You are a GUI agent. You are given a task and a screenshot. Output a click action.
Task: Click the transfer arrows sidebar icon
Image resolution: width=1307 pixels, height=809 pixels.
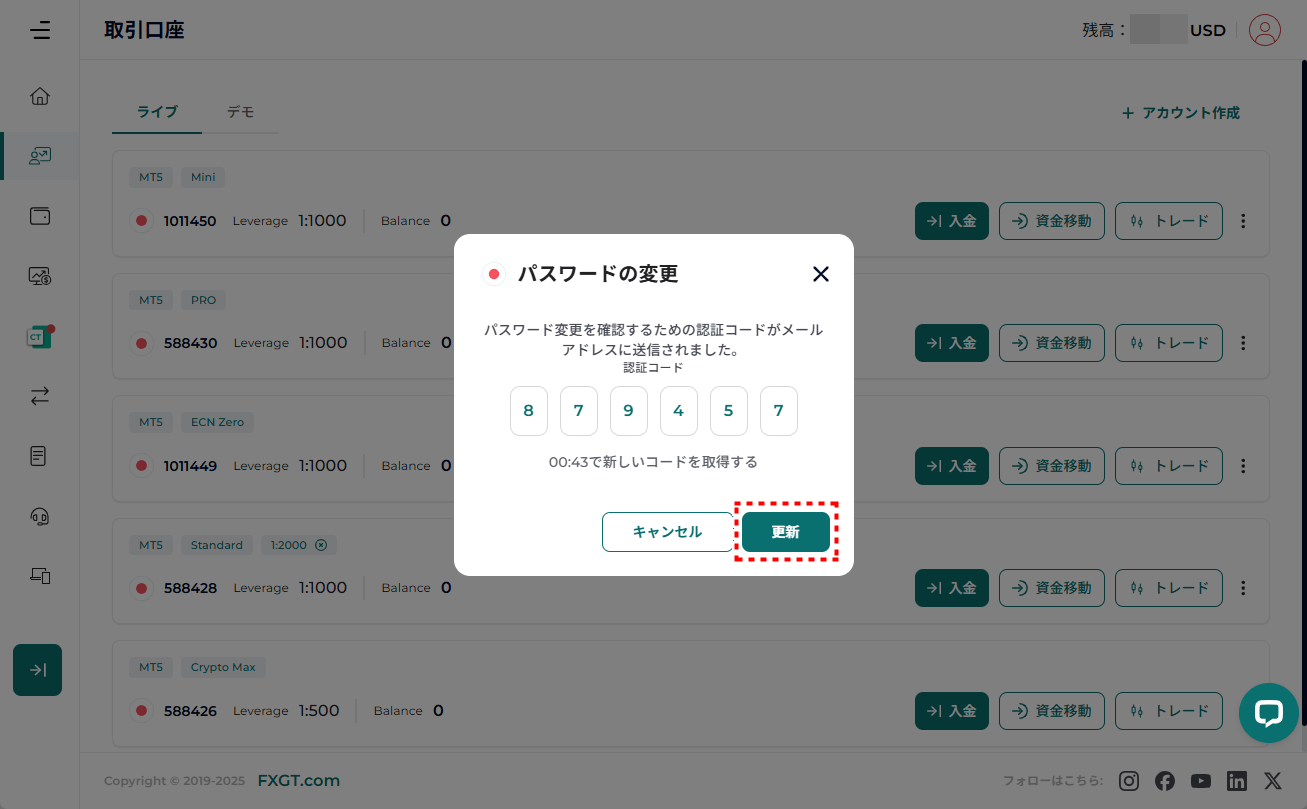40,396
